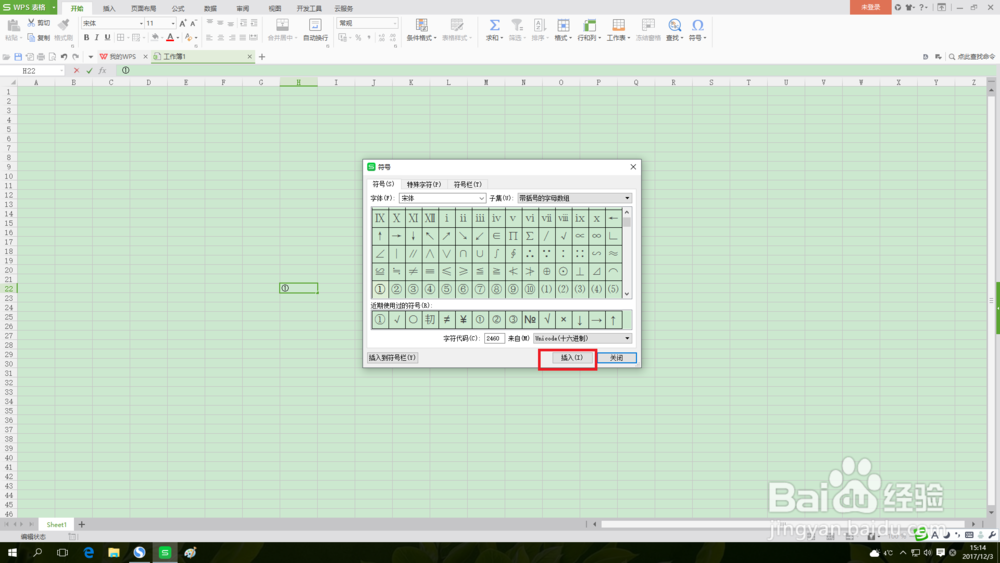Click the 关闭 button in the symbol dialog

(x=617, y=358)
